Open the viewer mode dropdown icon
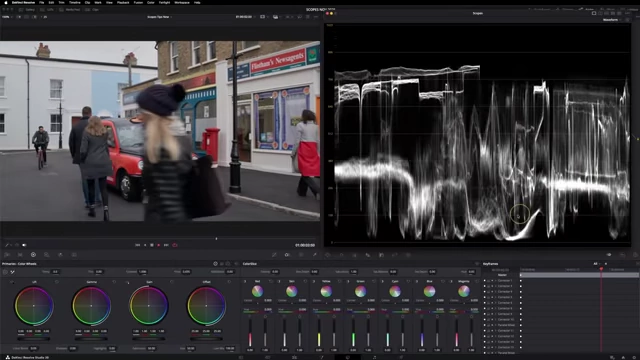This screenshot has height=360, width=640. click(x=263, y=17)
